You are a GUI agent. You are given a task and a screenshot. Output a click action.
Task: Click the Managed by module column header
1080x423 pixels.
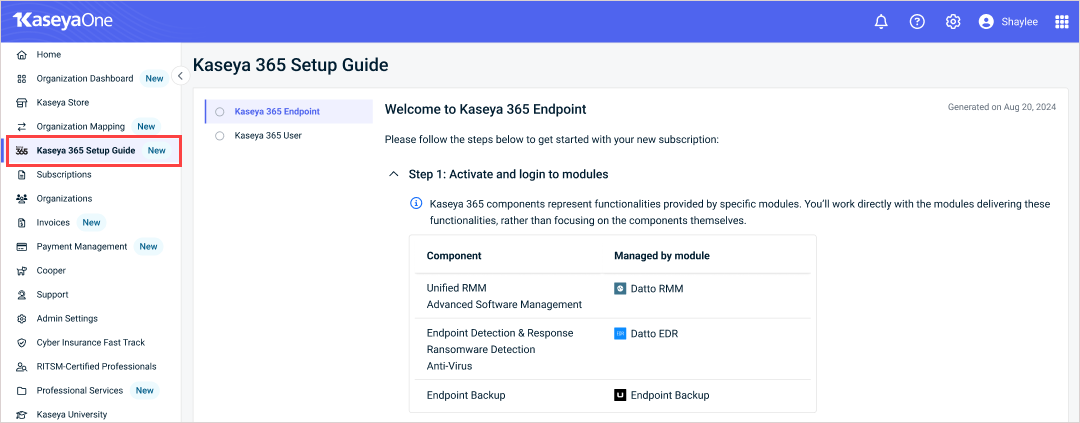pos(662,256)
